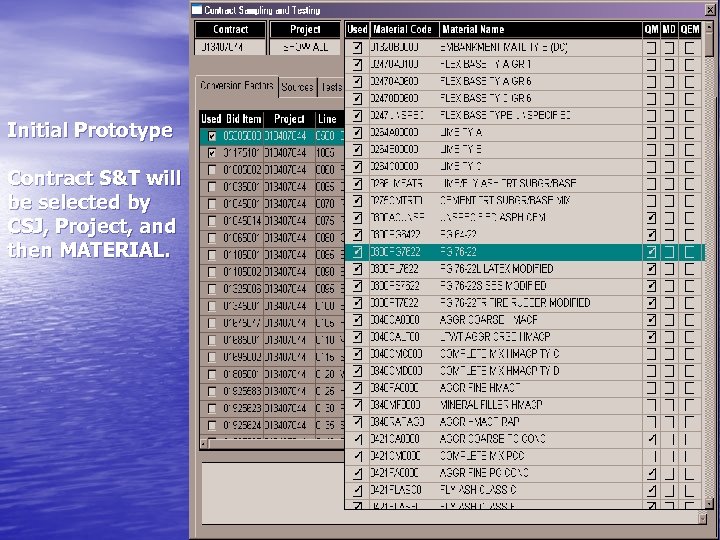Screen dimensions: 720x540
Task: Click the Line column header
Action: [x=329, y=119]
